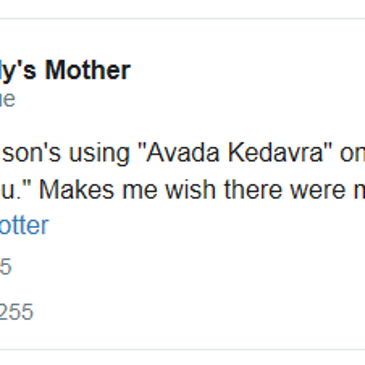365x365 pixels.
Task: Click the gray username fragment under the name
Action: [7, 99]
